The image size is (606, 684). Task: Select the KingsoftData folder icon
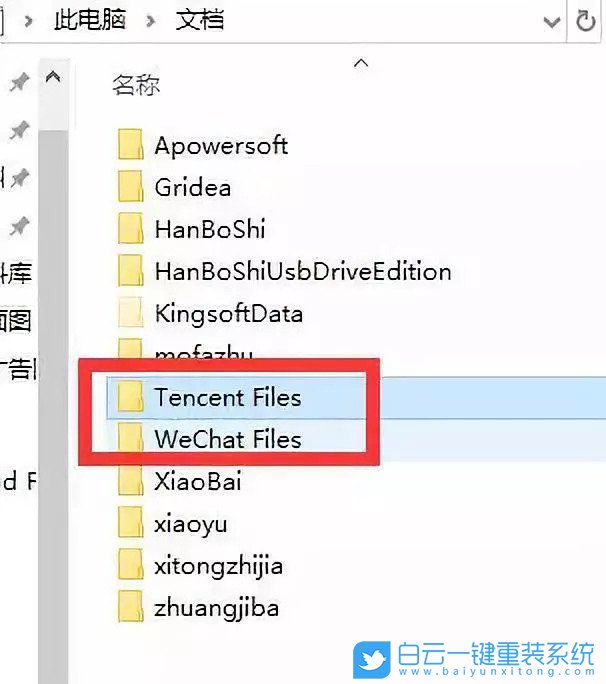[x=130, y=312]
